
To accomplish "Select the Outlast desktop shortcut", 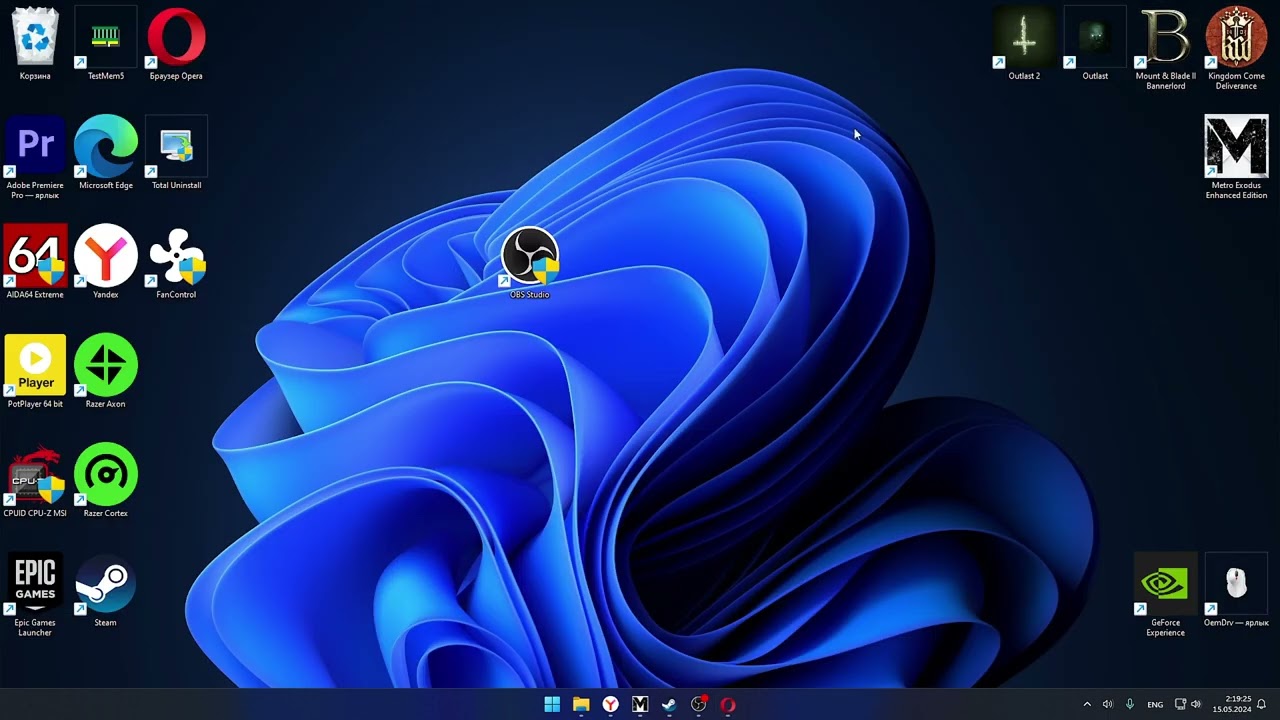I will coord(1095,44).
